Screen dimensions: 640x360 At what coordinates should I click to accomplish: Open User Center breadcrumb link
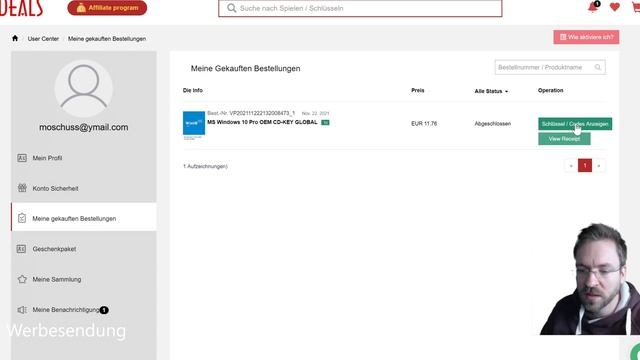43,39
